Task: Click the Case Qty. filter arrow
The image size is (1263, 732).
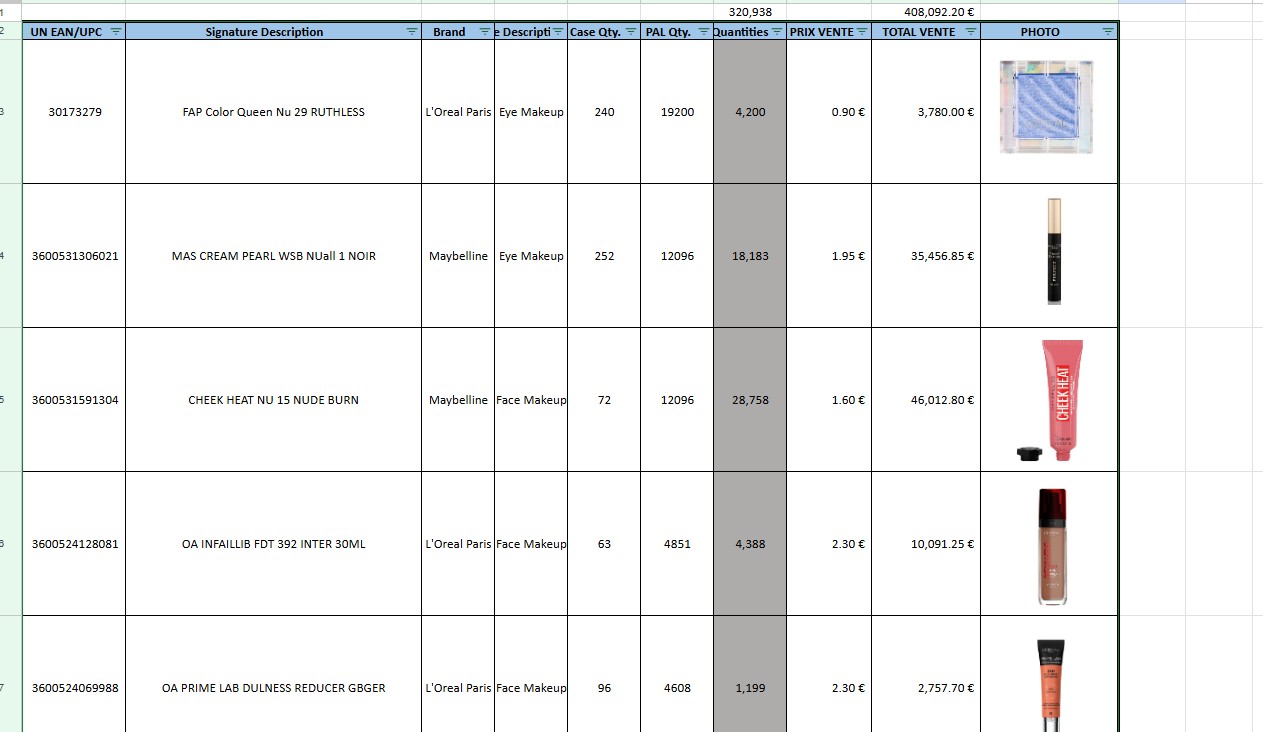Action: [x=631, y=32]
